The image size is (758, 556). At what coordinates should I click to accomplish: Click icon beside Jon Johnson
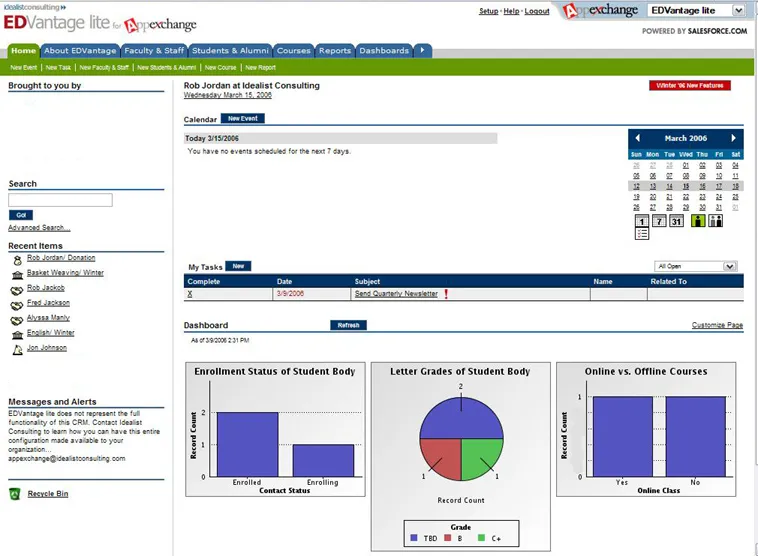[x=17, y=350]
